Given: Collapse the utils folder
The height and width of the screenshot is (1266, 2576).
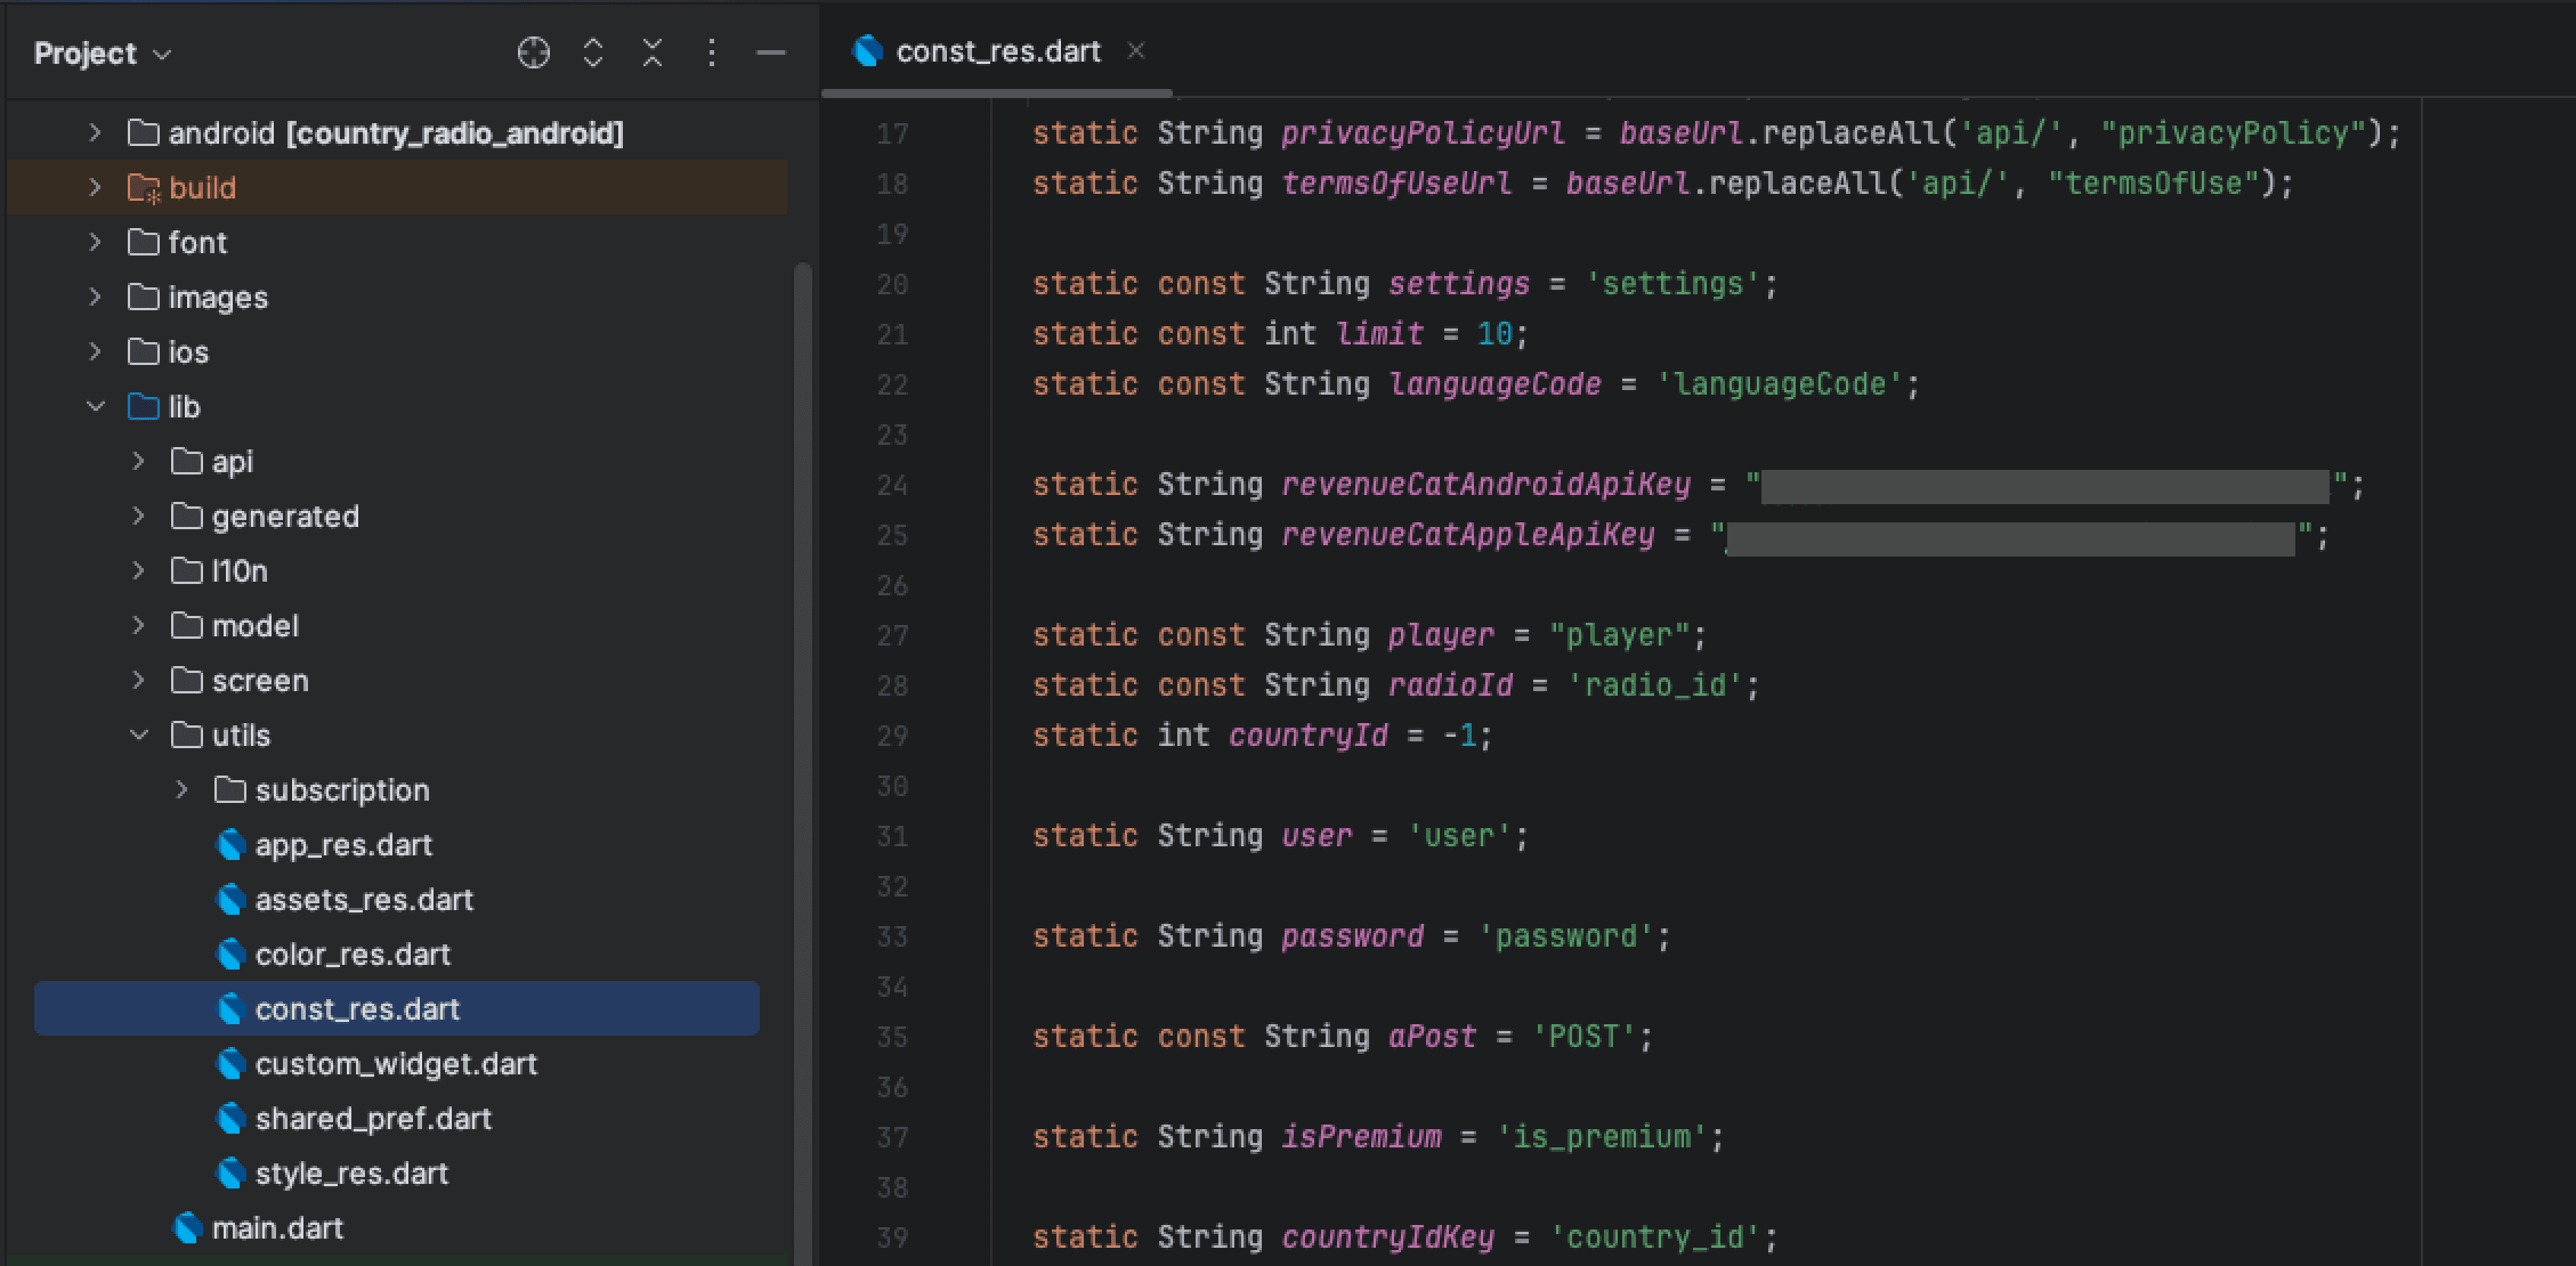Looking at the screenshot, I should 139,735.
